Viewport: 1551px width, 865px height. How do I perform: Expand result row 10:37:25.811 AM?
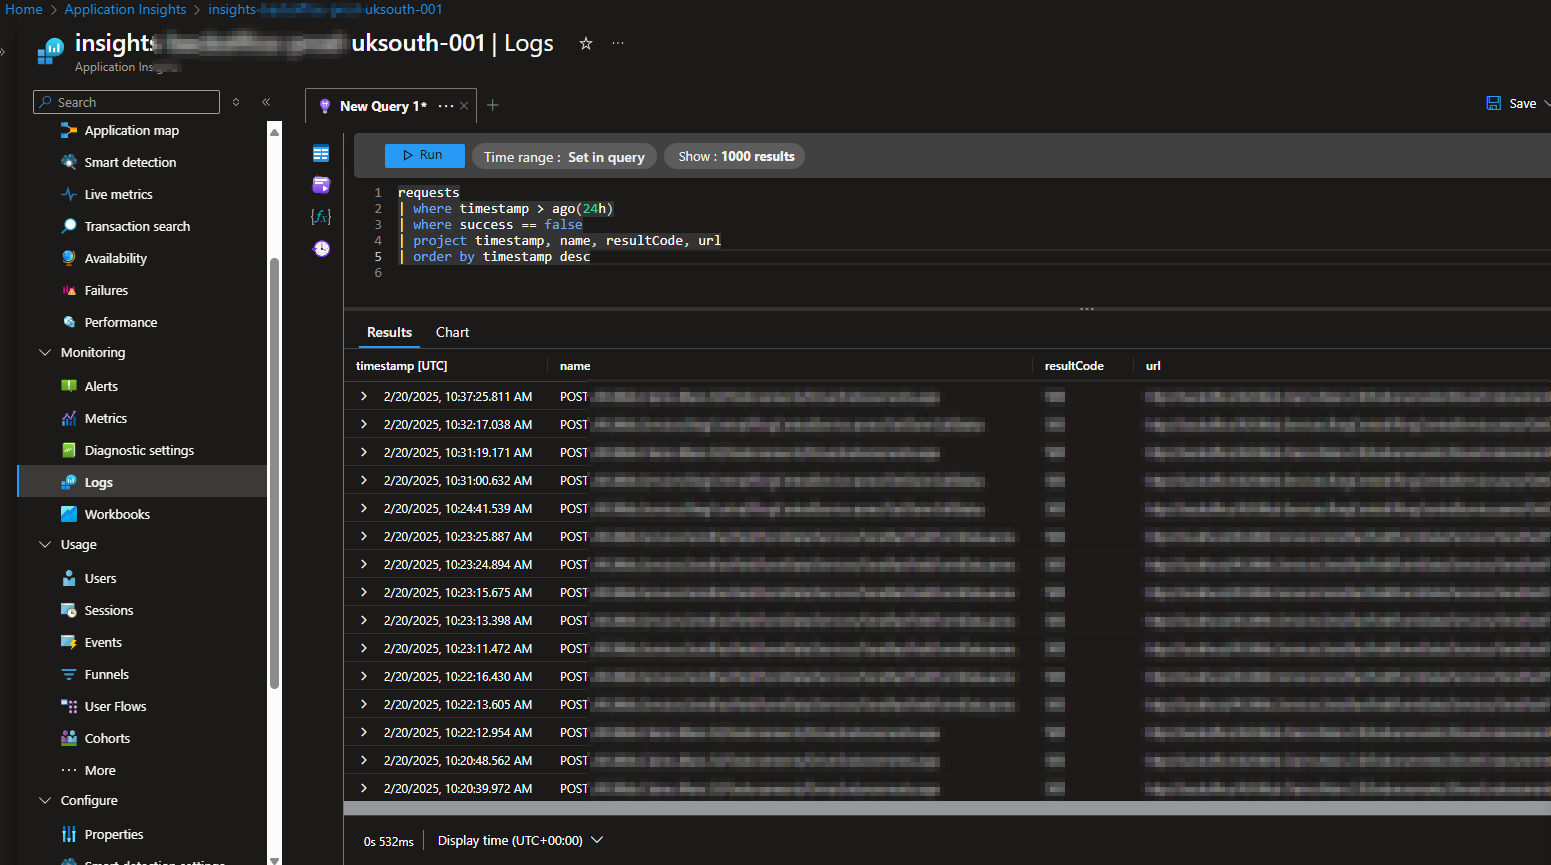(x=364, y=396)
